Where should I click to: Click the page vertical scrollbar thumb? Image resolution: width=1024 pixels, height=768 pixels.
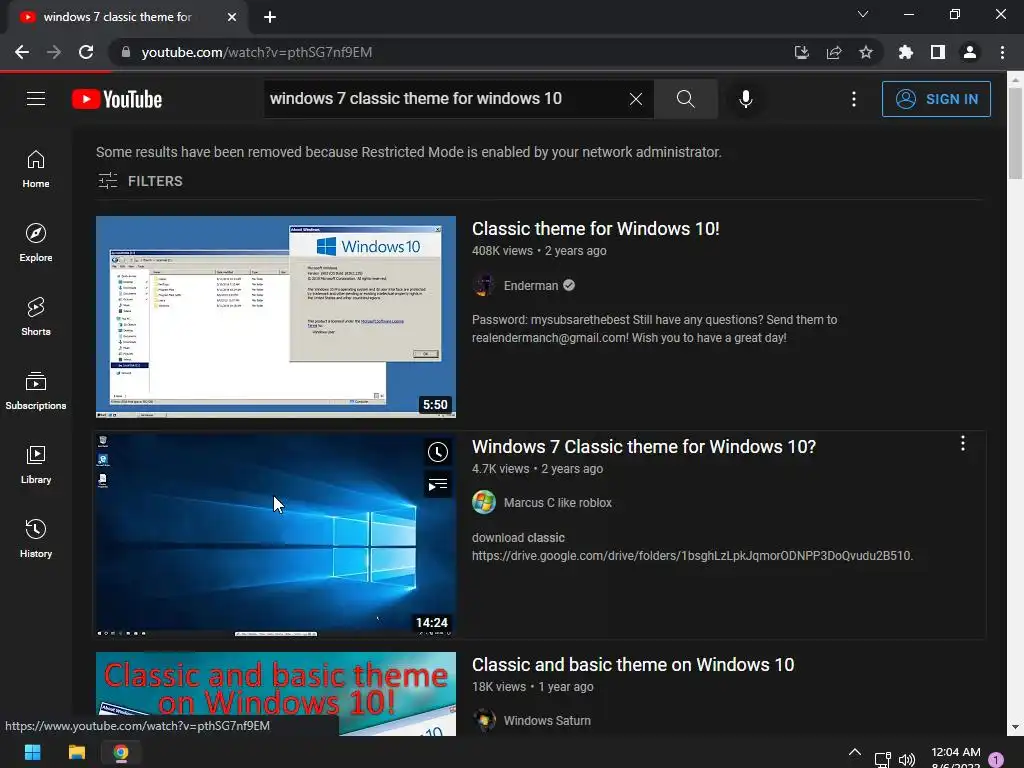pyautogui.click(x=1015, y=133)
